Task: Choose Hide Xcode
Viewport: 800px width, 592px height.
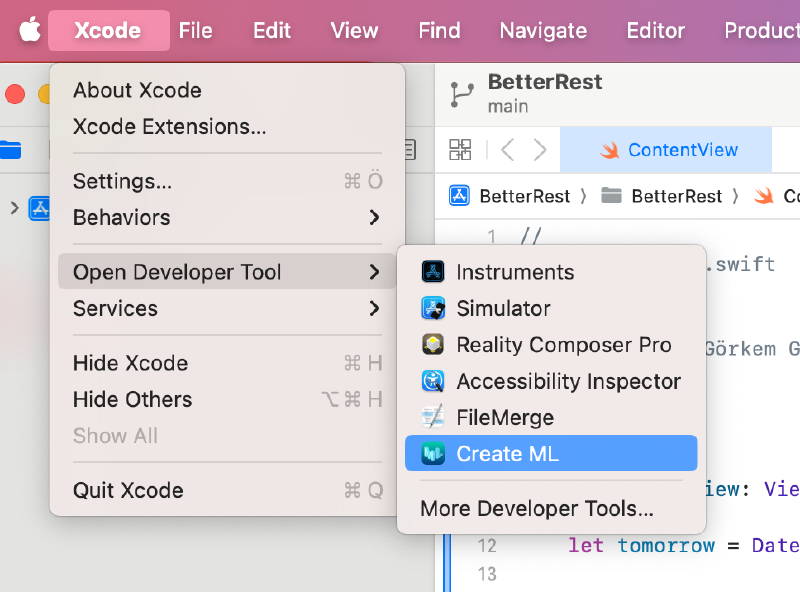Action: (227, 363)
